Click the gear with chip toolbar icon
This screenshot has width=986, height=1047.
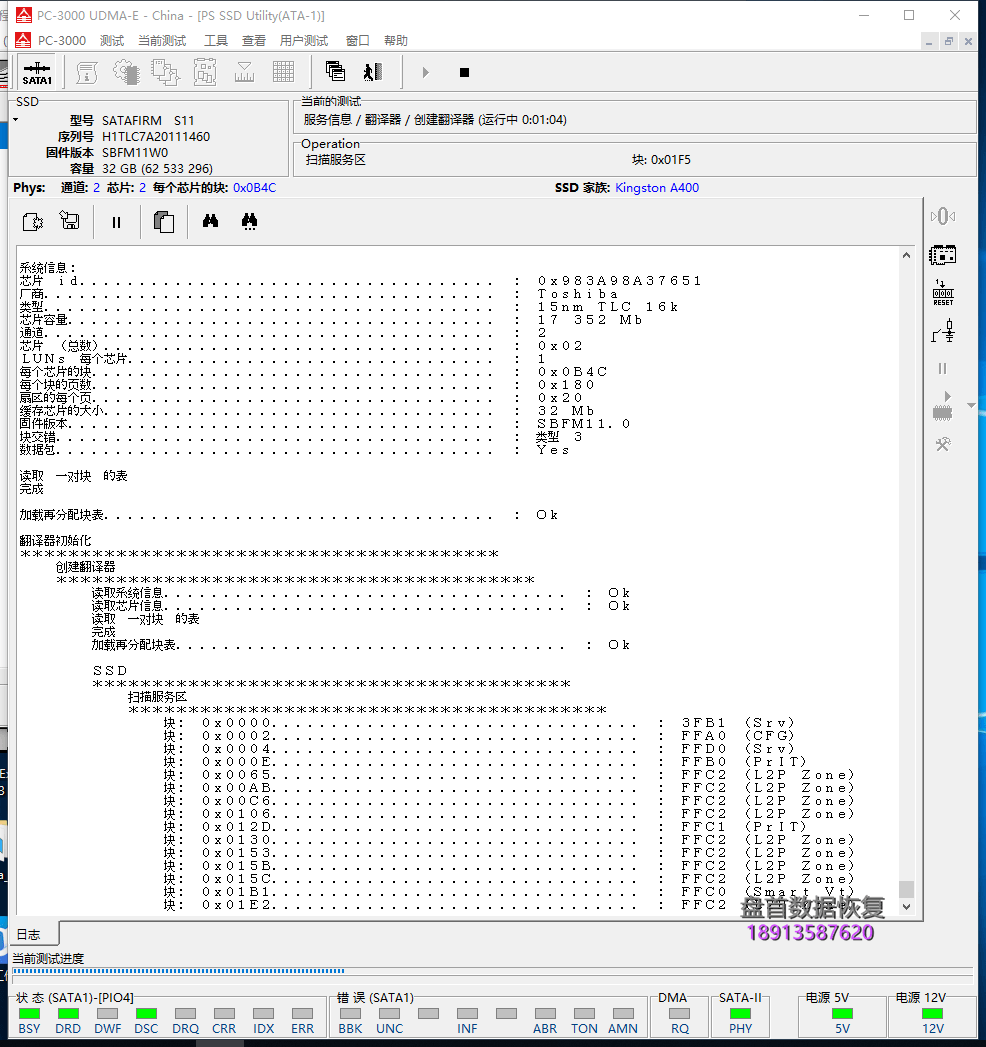[x=126, y=72]
